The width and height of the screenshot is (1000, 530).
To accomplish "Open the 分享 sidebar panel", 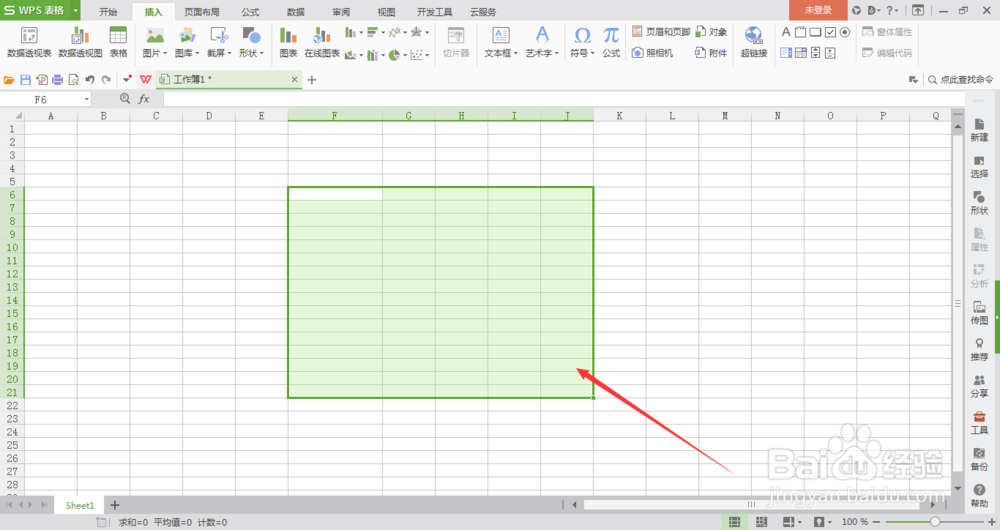I will click(979, 386).
